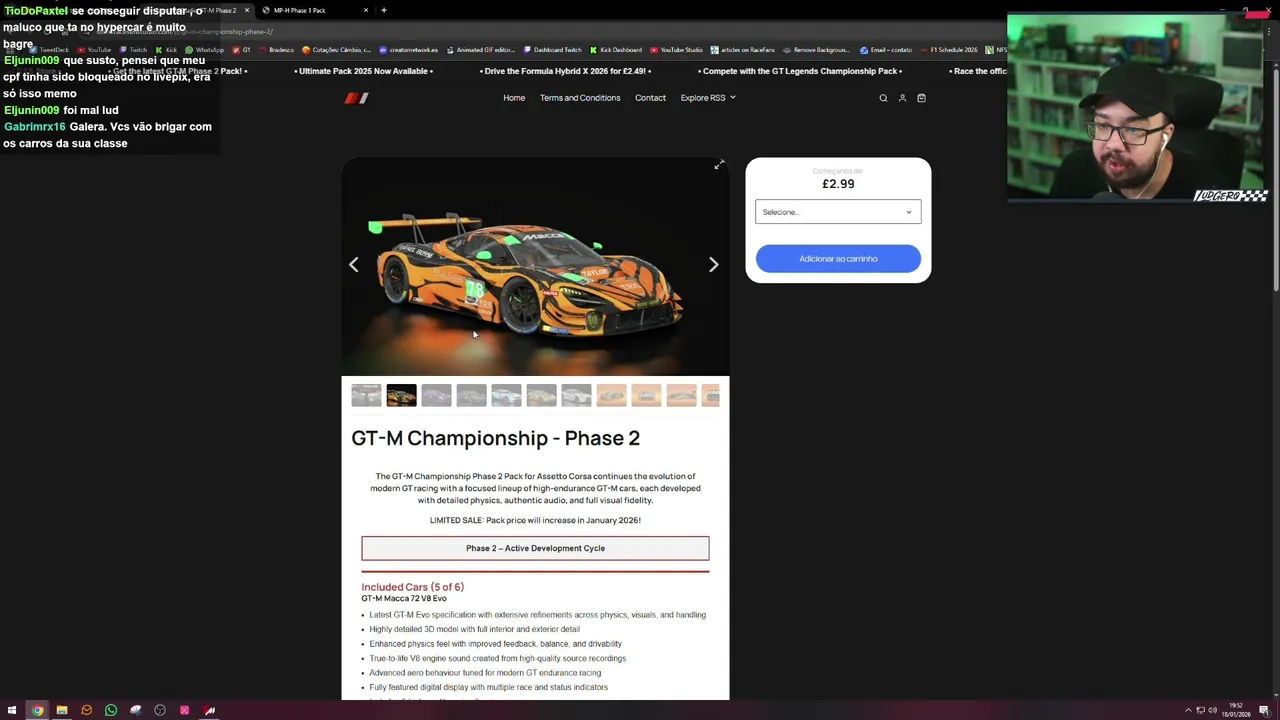Click the main orange car image
Viewport: 1280px width, 720px height.
pos(535,267)
